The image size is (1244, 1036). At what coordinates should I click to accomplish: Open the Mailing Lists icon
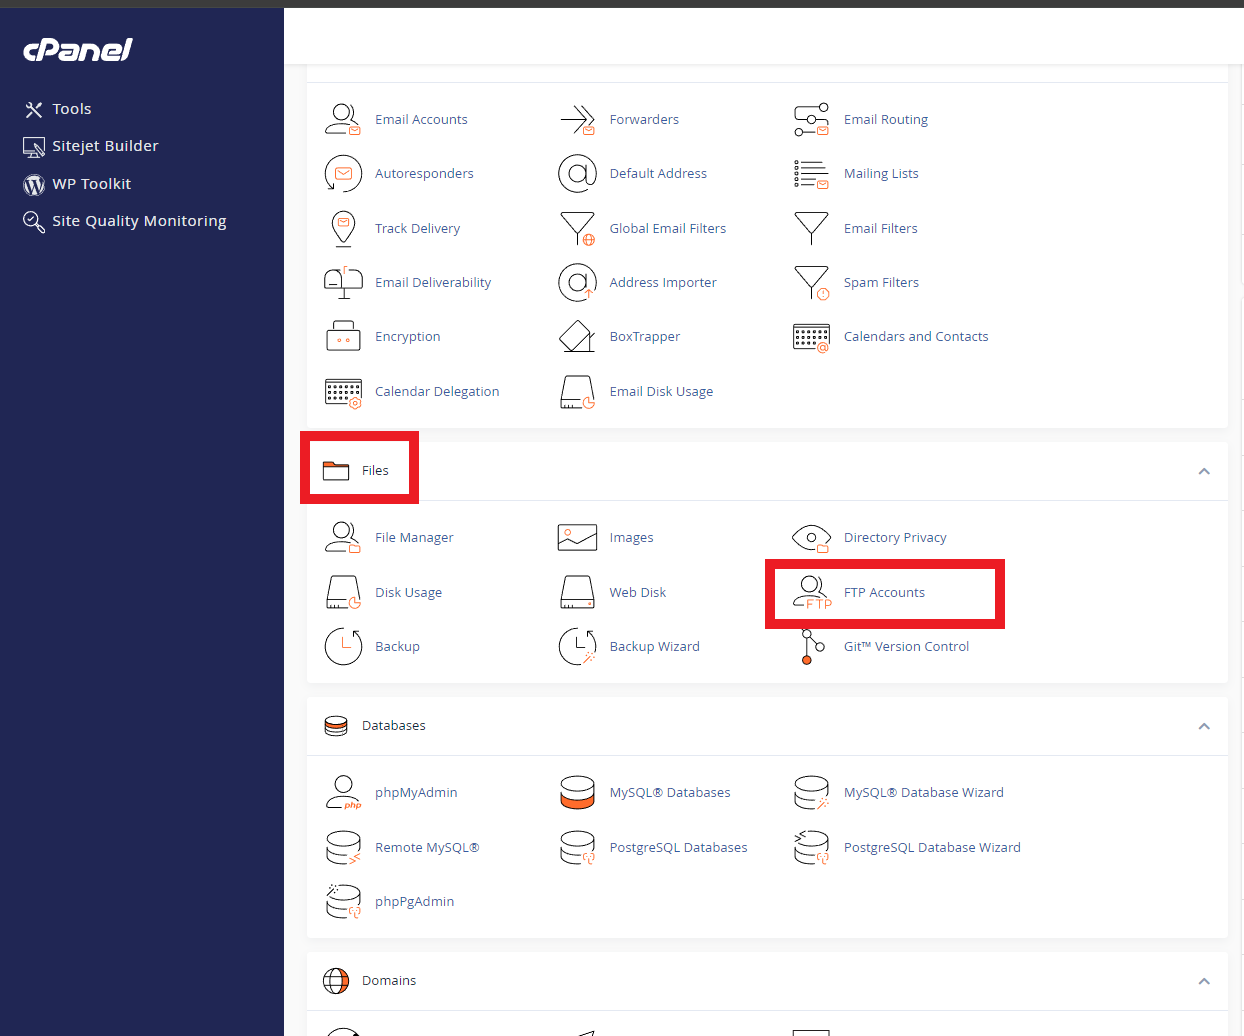811,173
